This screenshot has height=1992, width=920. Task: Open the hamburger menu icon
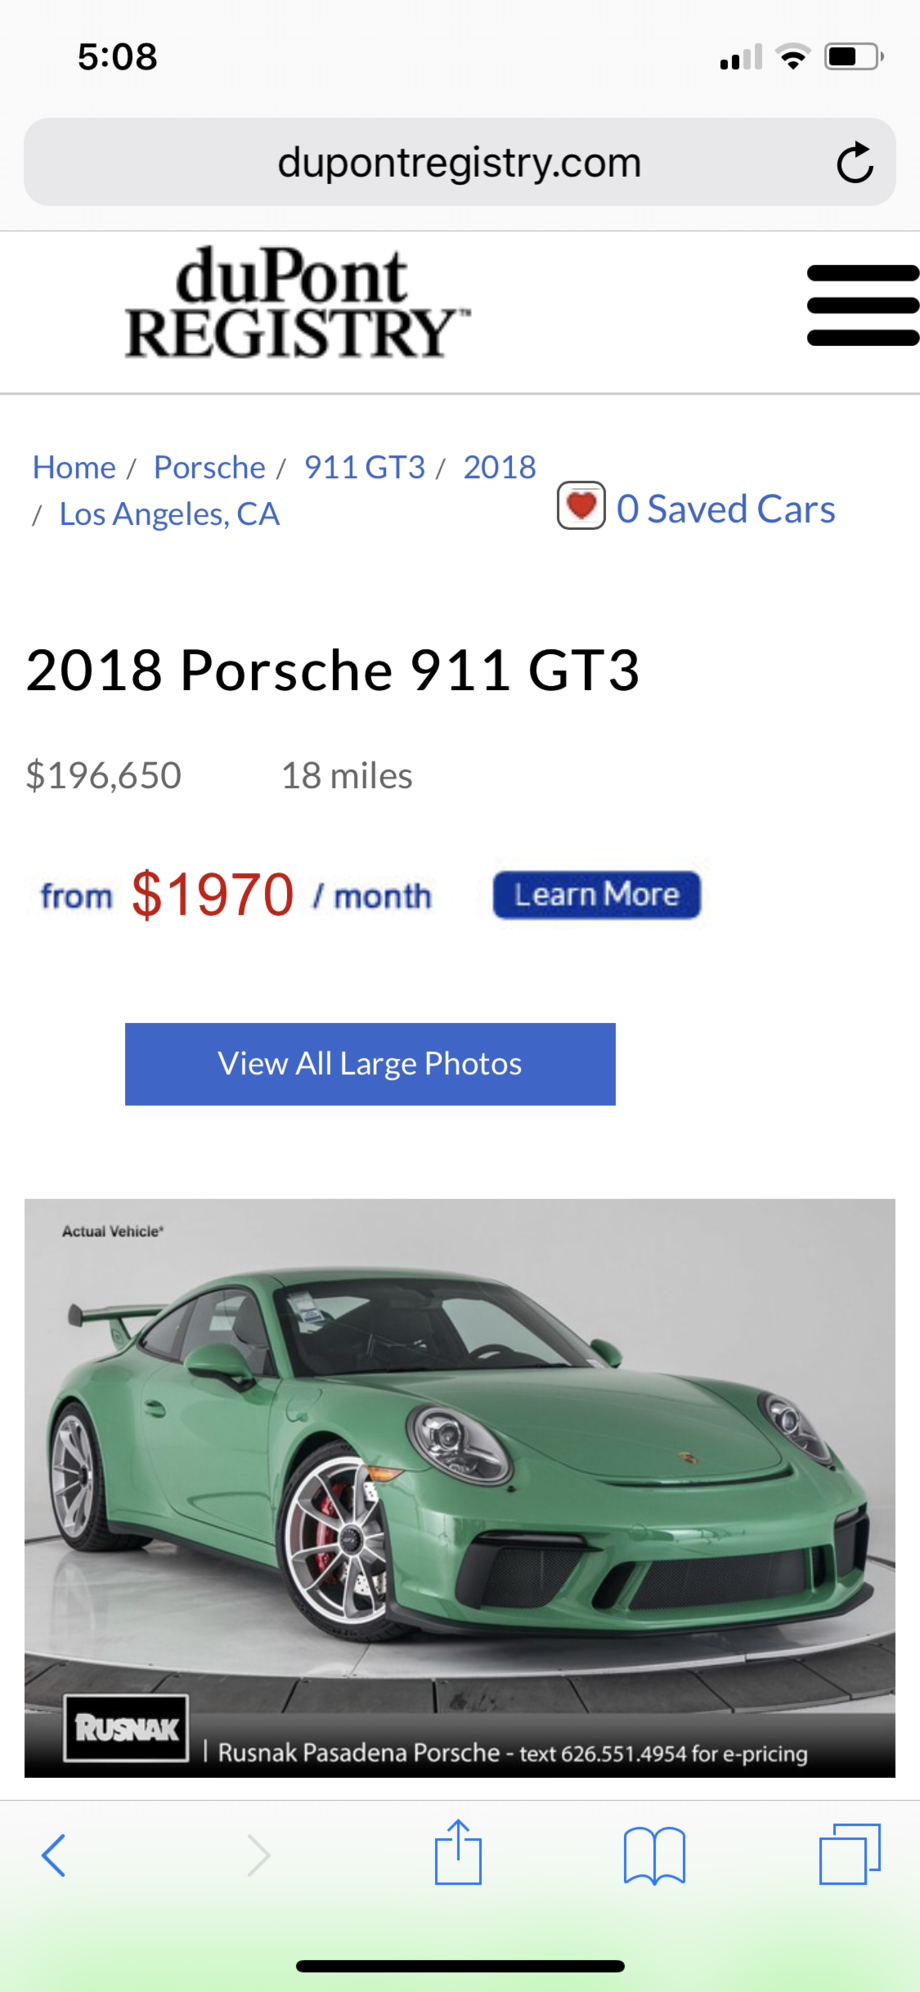click(863, 306)
